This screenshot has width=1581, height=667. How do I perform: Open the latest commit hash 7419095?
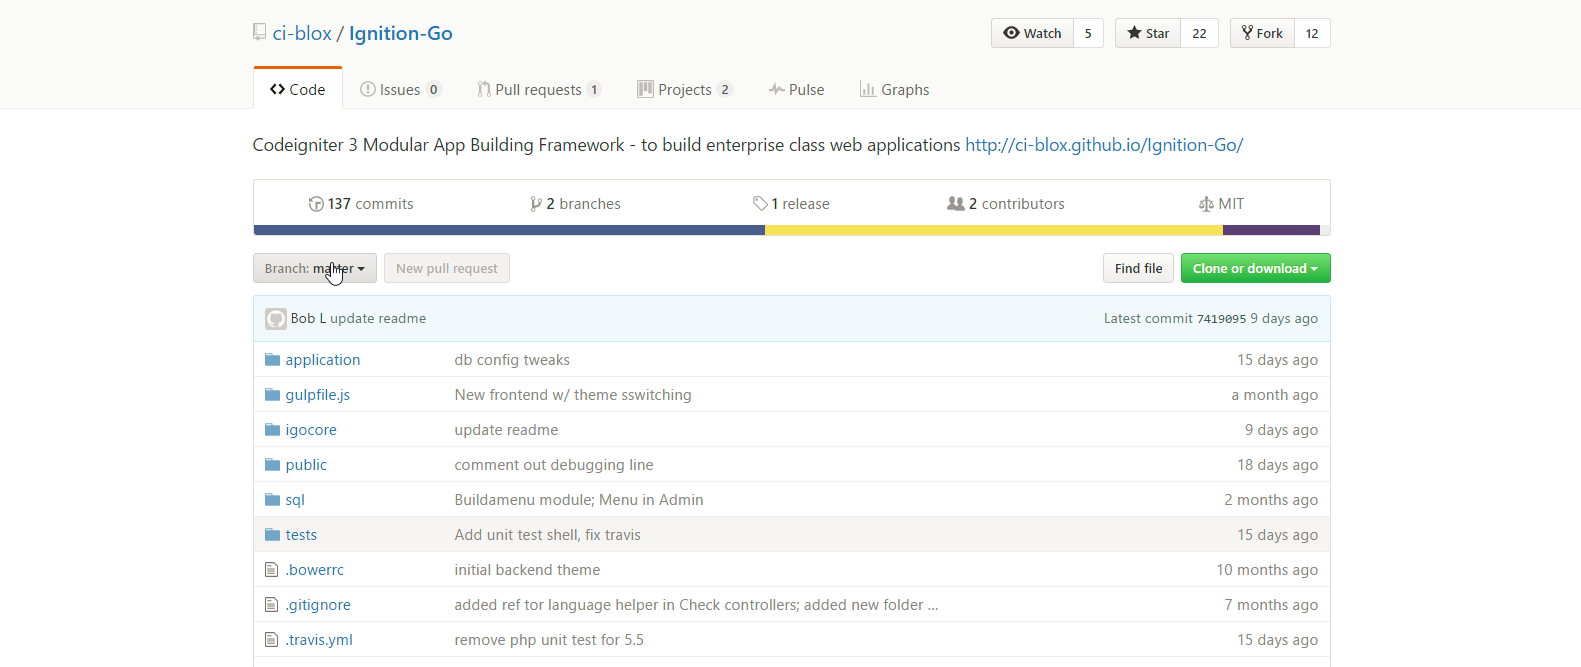pos(1221,319)
